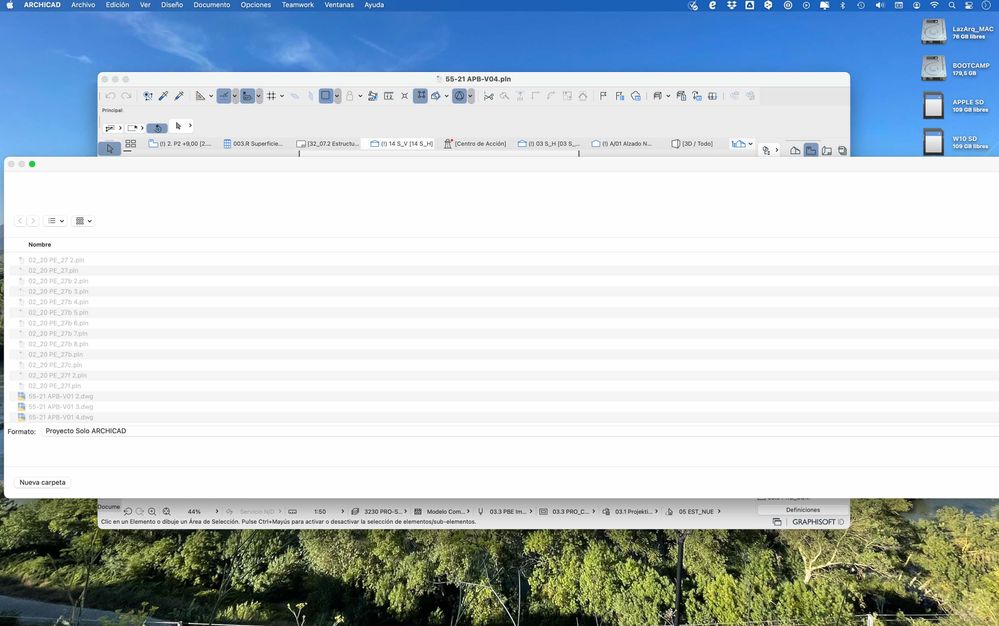The height and width of the screenshot is (626, 999).
Task: Switch to the '[3D / Todo]' tab
Action: click(x=693, y=144)
